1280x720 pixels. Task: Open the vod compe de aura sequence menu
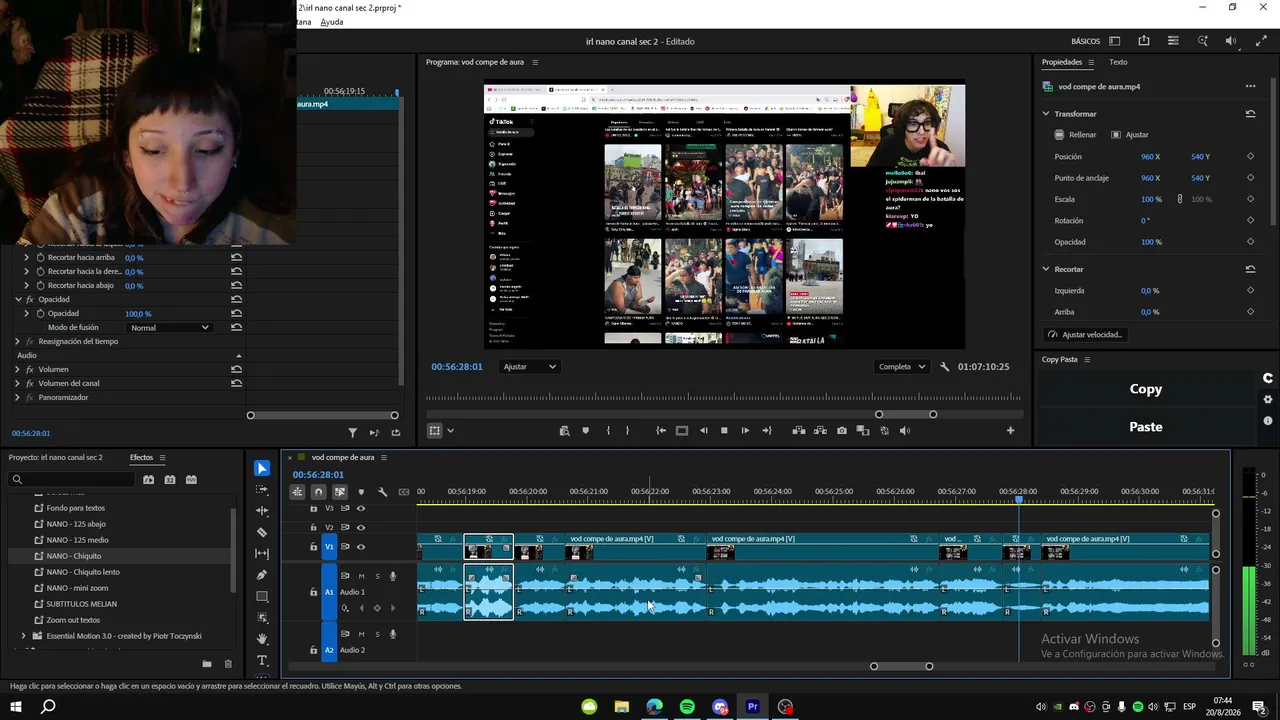[383, 458]
